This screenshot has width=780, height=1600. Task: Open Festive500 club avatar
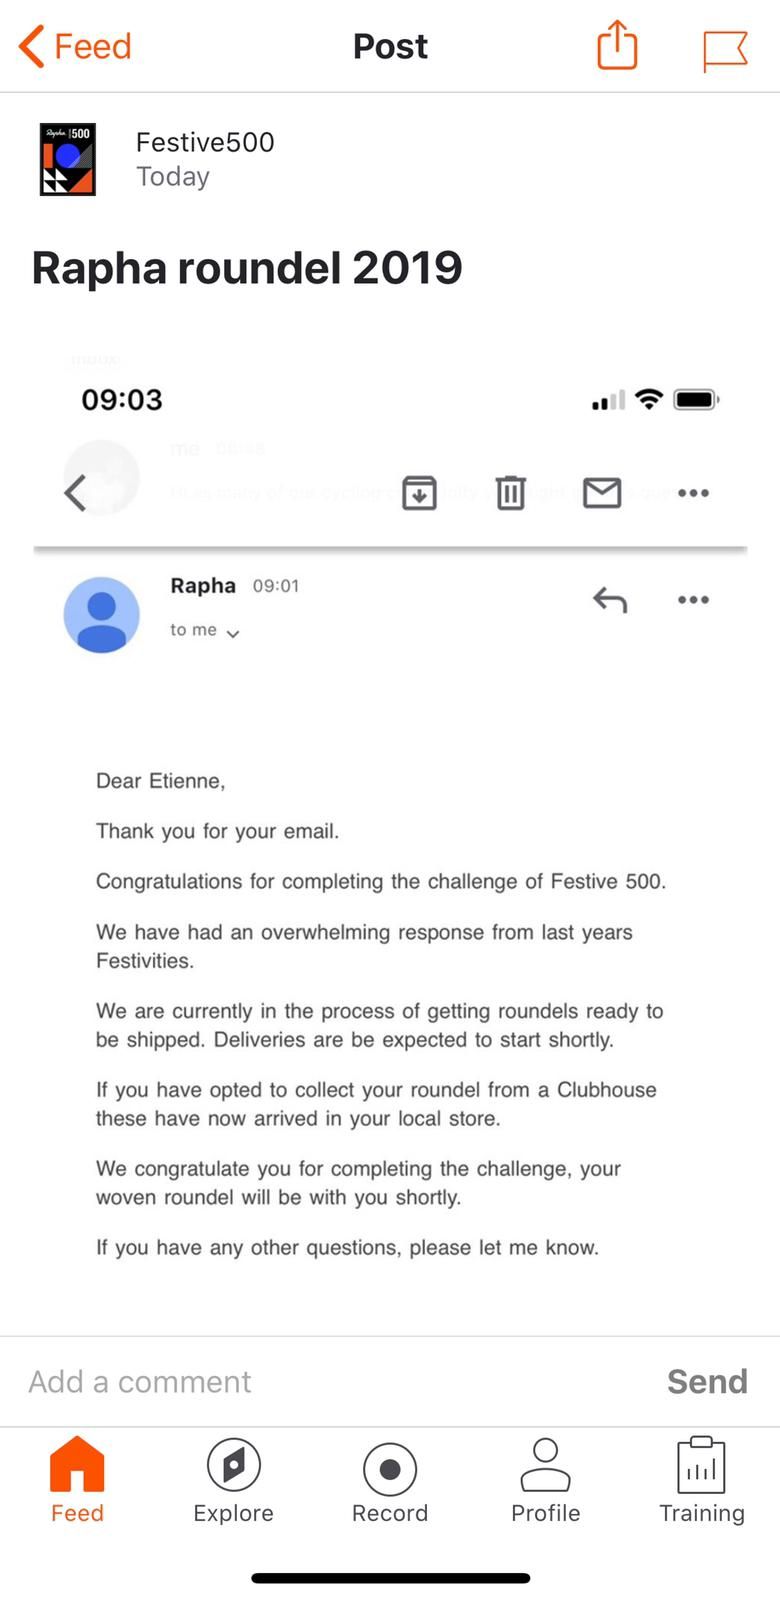(68, 159)
